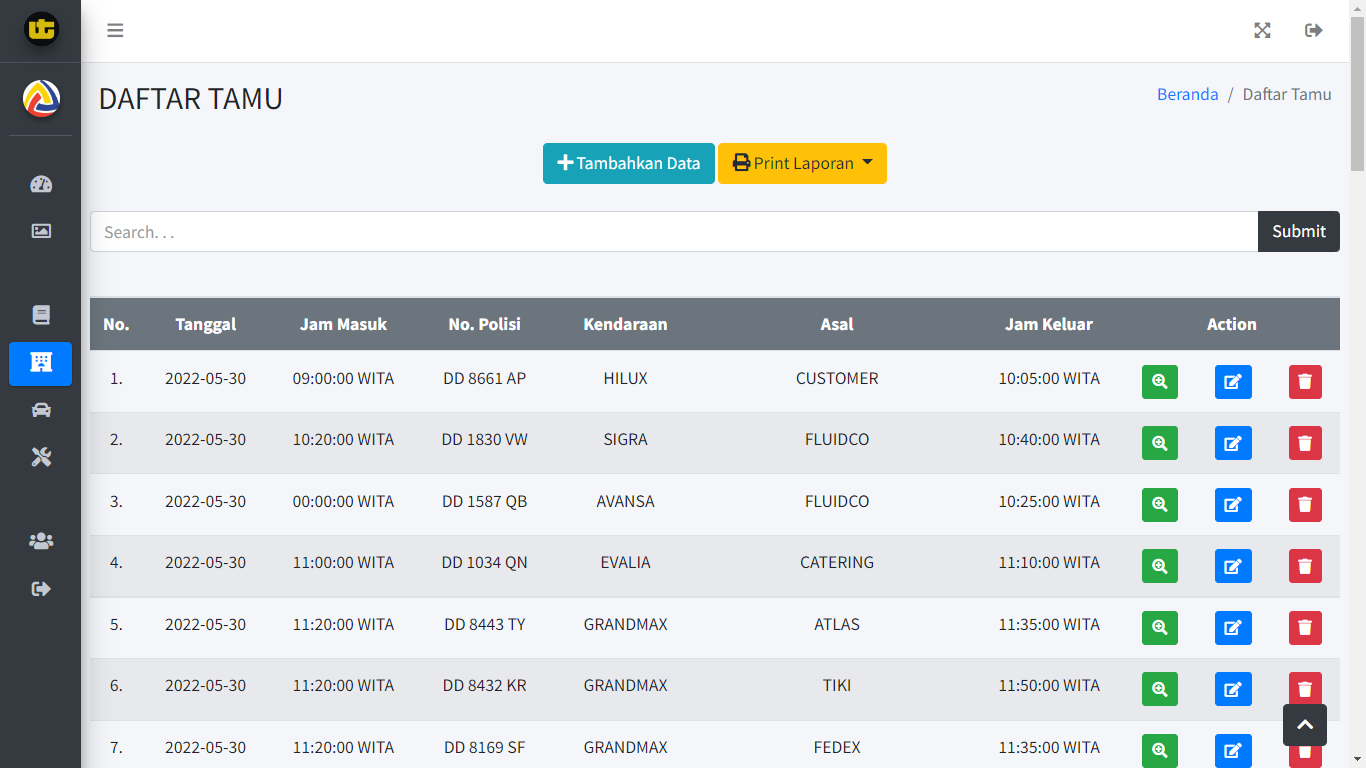Activate fullscreen icon in top bar
1366x768 pixels.
(1262, 31)
